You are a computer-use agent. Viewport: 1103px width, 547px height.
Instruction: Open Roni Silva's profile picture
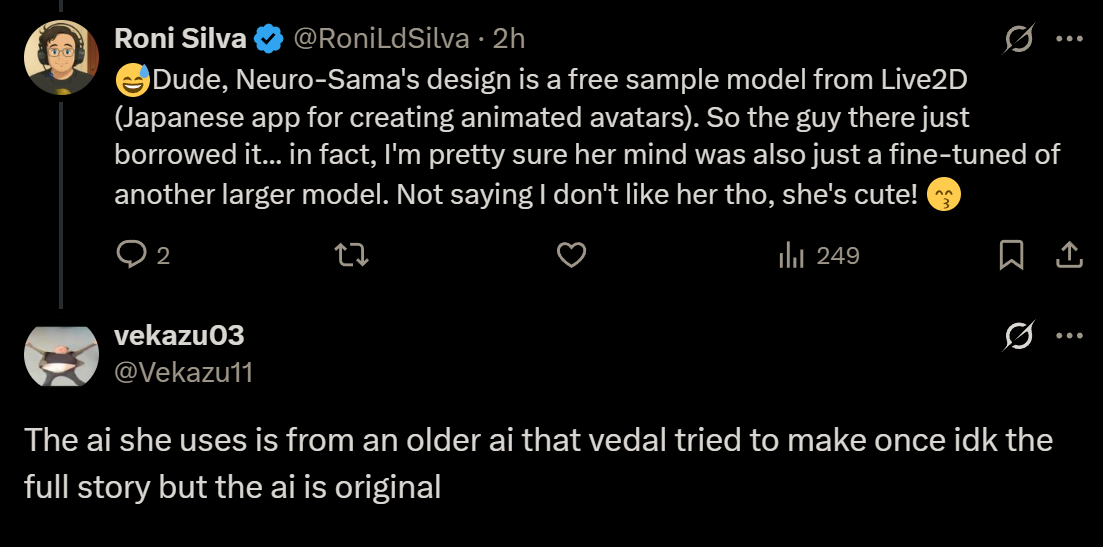(x=60, y=57)
